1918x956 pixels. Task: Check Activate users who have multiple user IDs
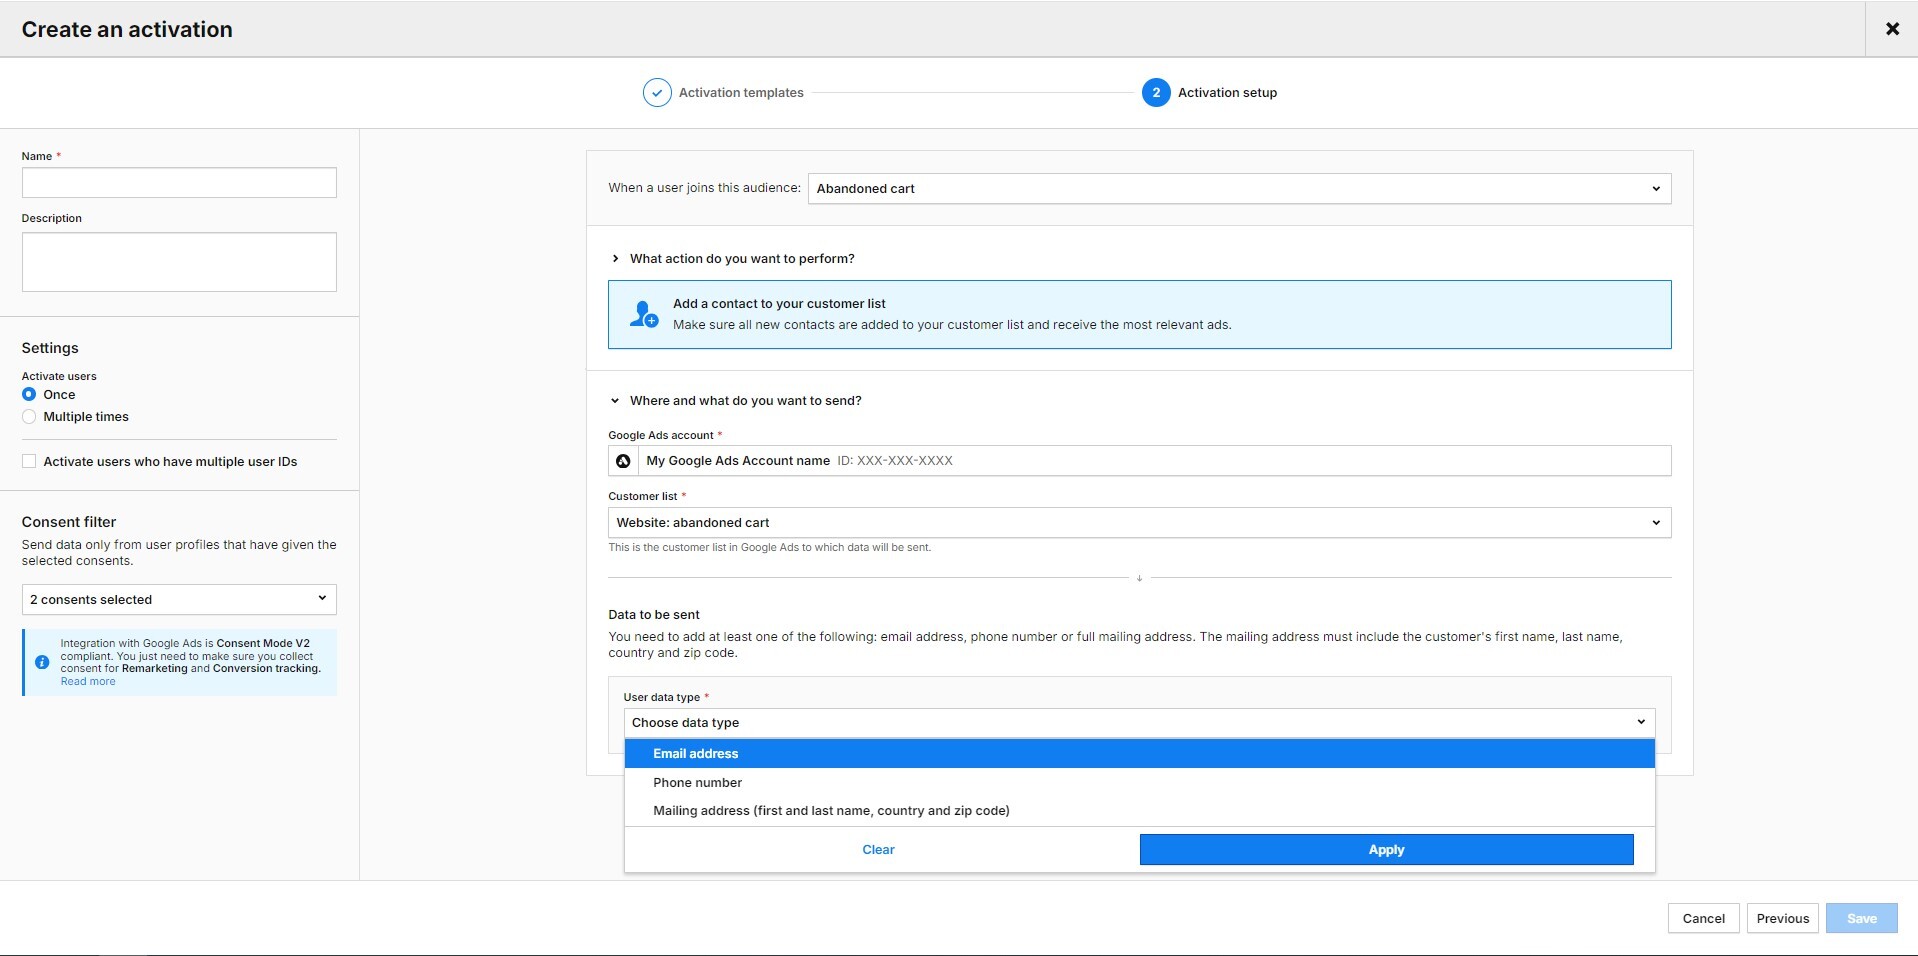pyautogui.click(x=29, y=461)
